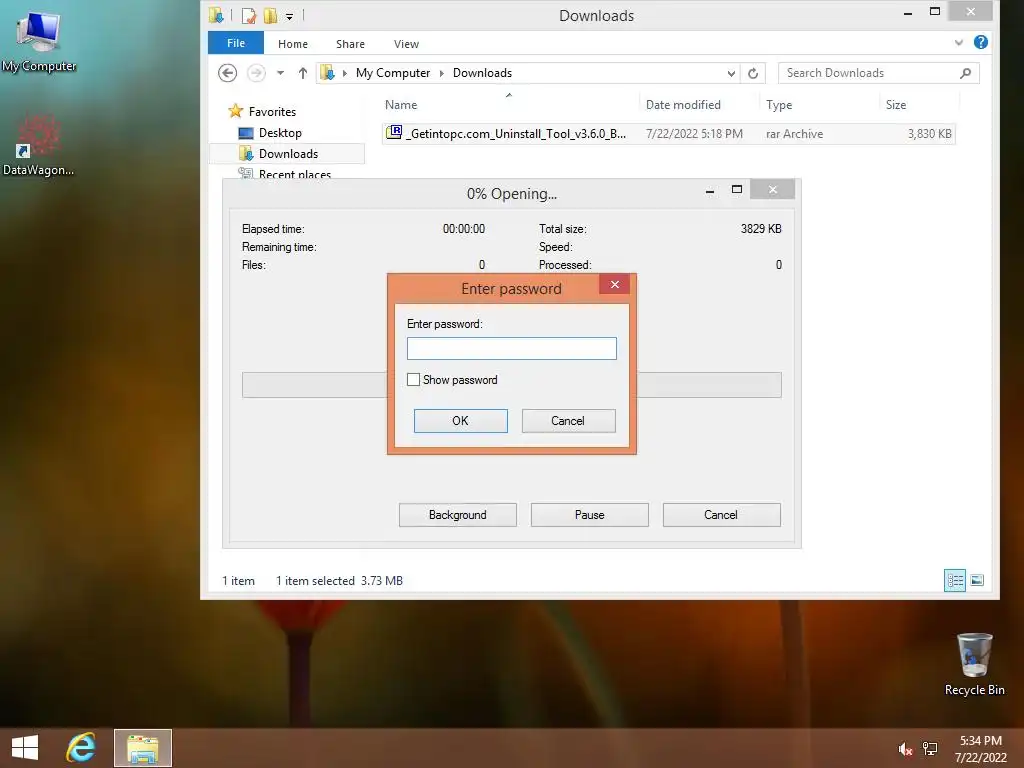Open the File menu in Explorer

click(x=236, y=43)
